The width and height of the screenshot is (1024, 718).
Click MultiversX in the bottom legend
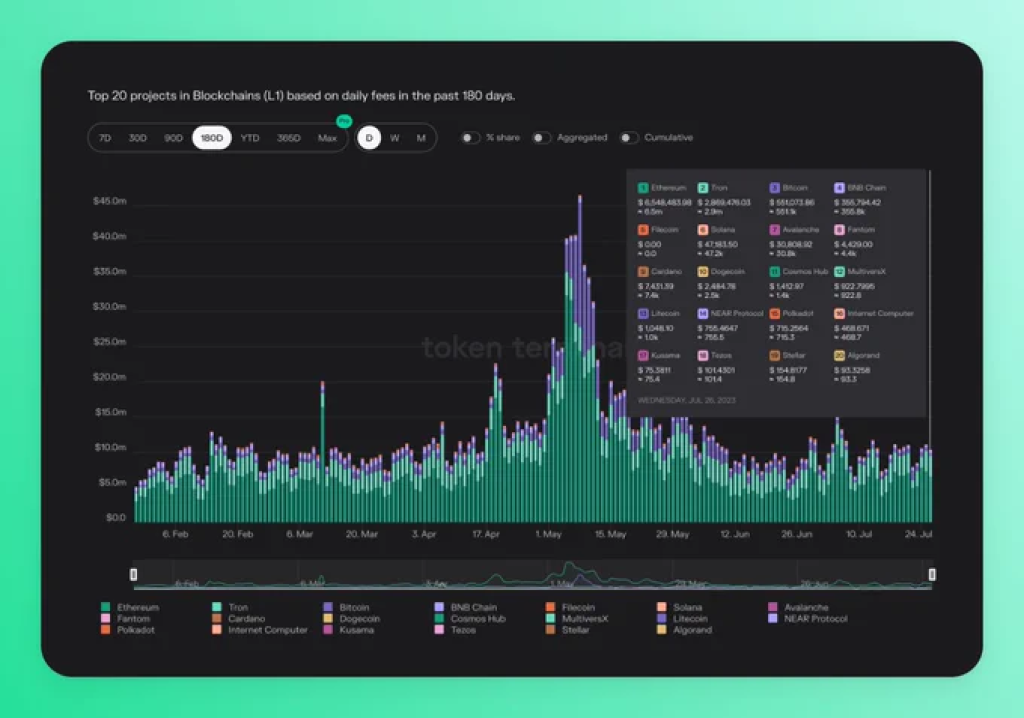tap(577, 619)
